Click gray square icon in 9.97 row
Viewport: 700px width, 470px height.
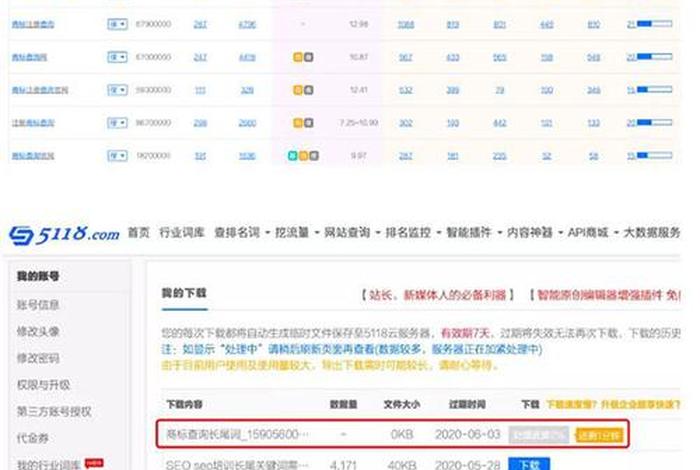[x=314, y=156]
